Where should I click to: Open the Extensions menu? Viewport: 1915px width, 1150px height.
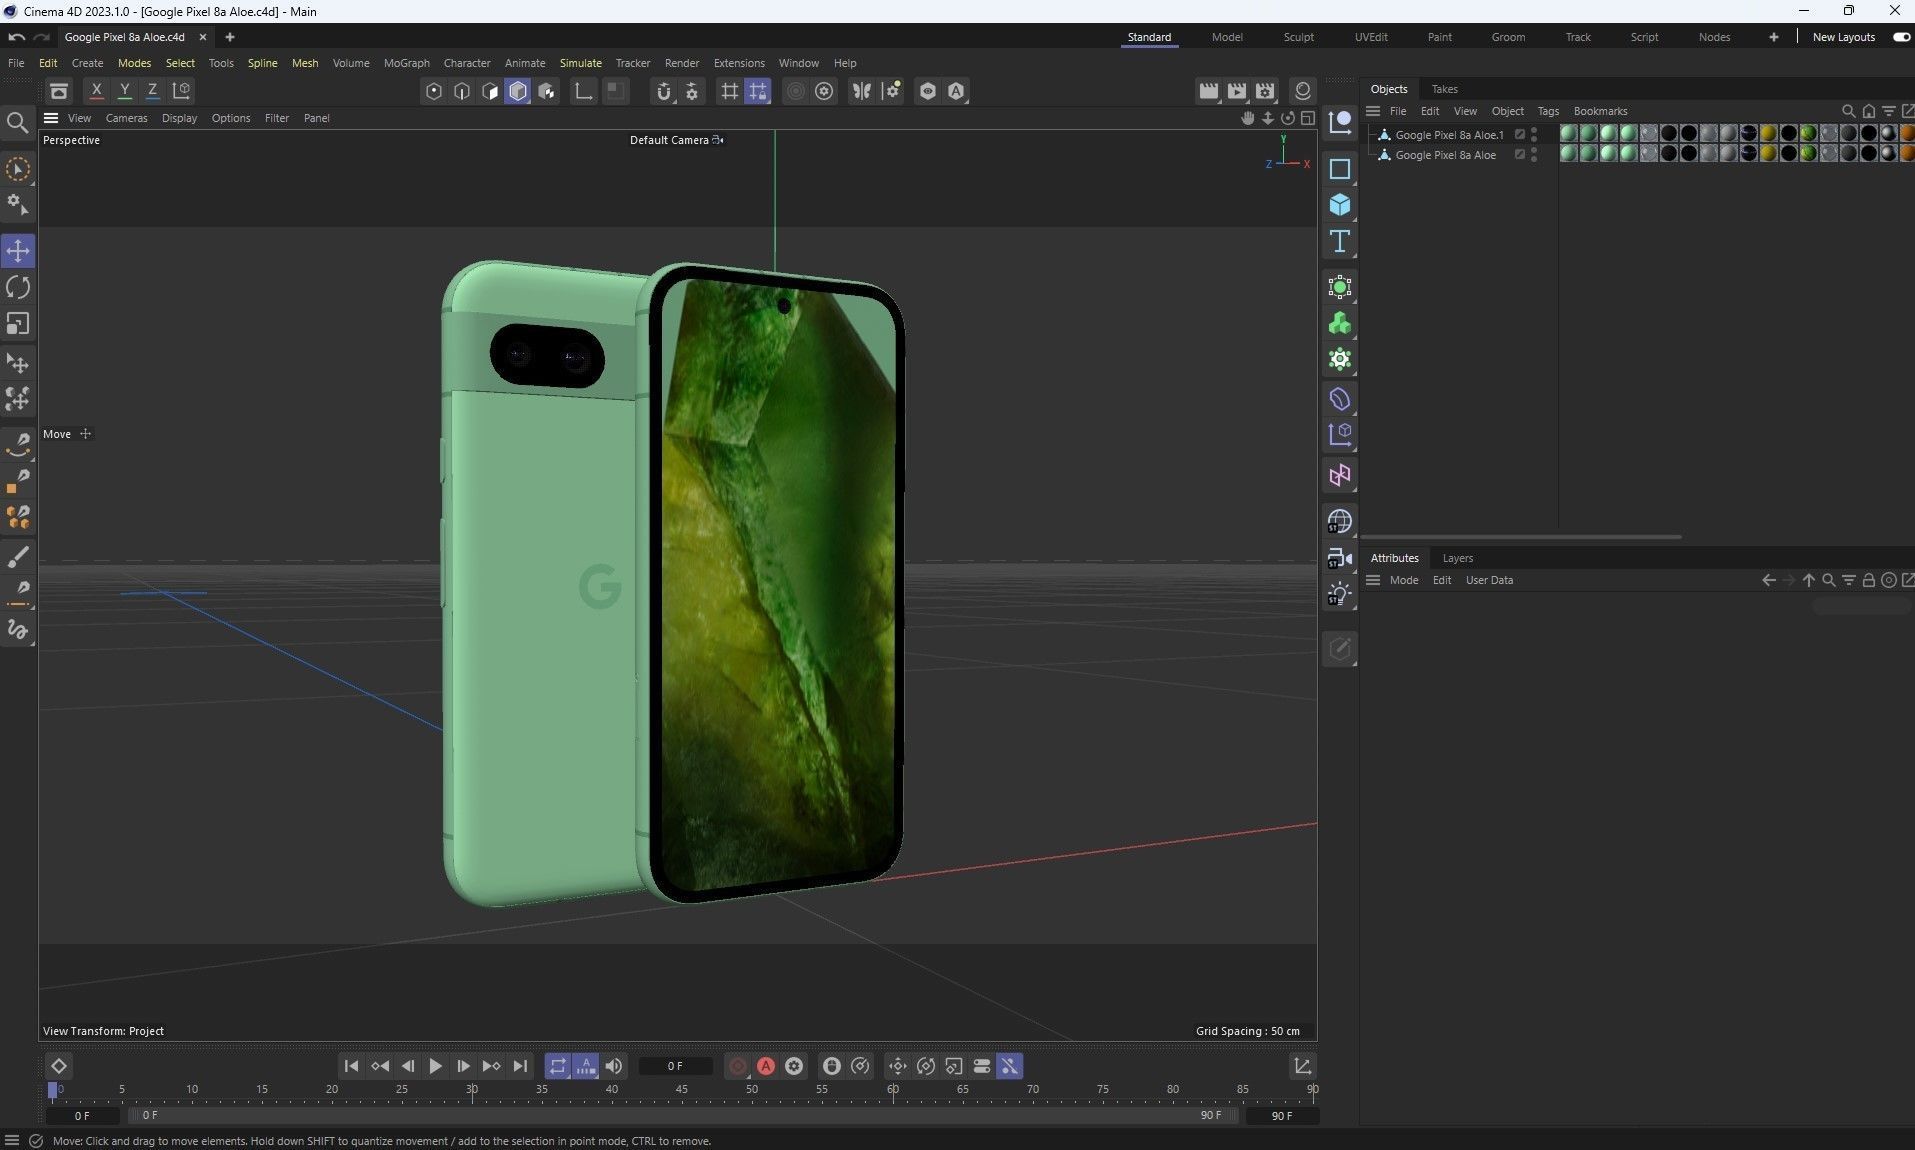[x=739, y=63]
